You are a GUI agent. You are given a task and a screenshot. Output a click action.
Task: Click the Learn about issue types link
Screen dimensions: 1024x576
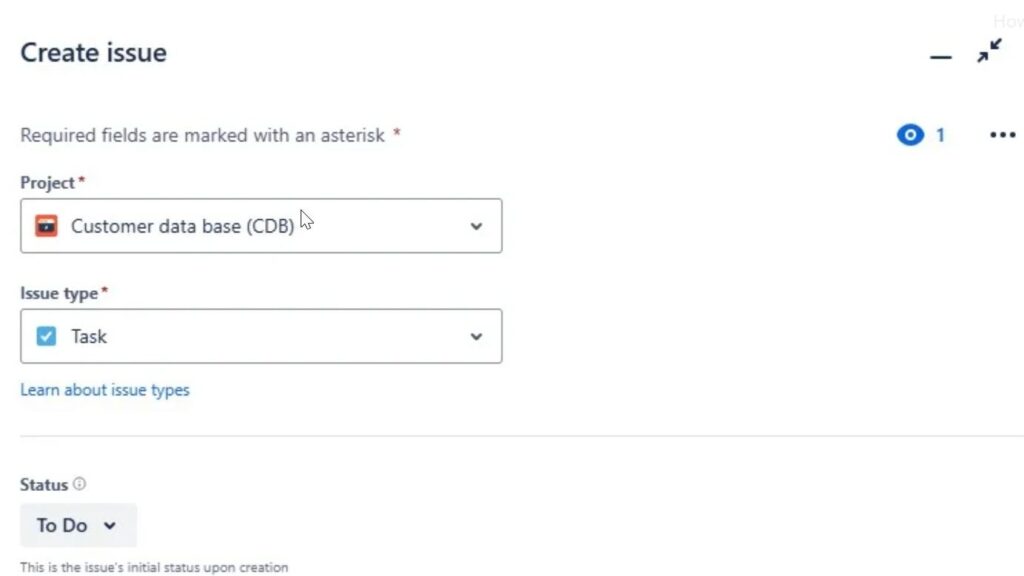[x=104, y=390]
